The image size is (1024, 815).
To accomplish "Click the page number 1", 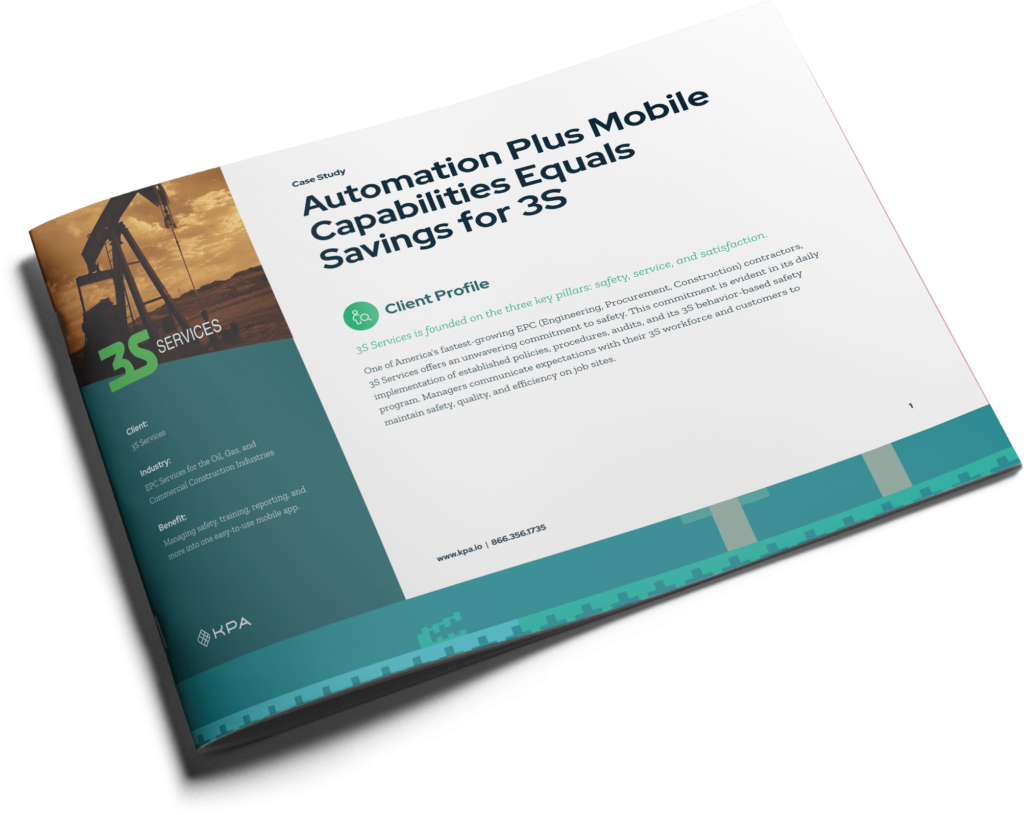I will coord(911,406).
